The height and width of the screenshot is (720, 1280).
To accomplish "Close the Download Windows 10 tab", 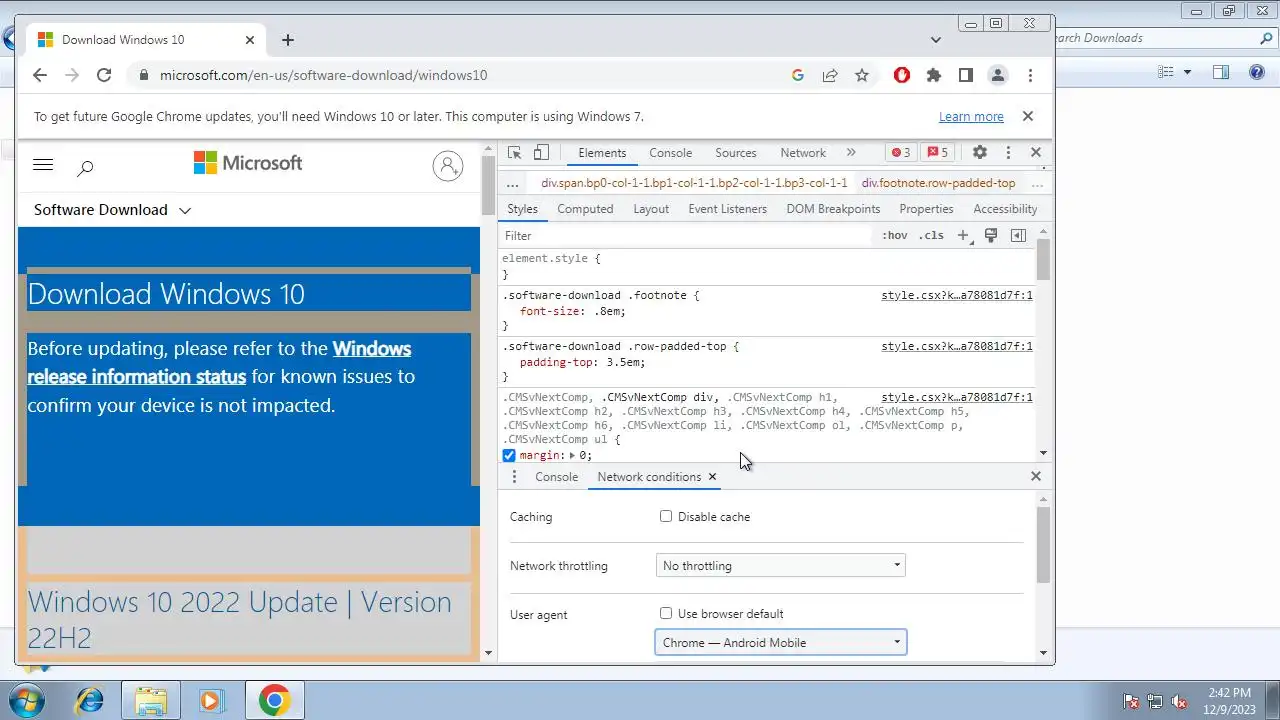I will pos(250,40).
